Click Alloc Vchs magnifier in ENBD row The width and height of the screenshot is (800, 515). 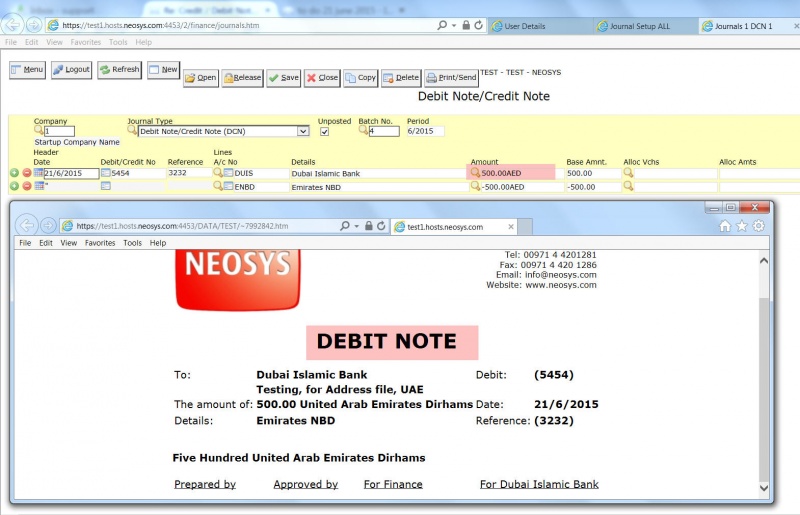pyautogui.click(x=628, y=186)
